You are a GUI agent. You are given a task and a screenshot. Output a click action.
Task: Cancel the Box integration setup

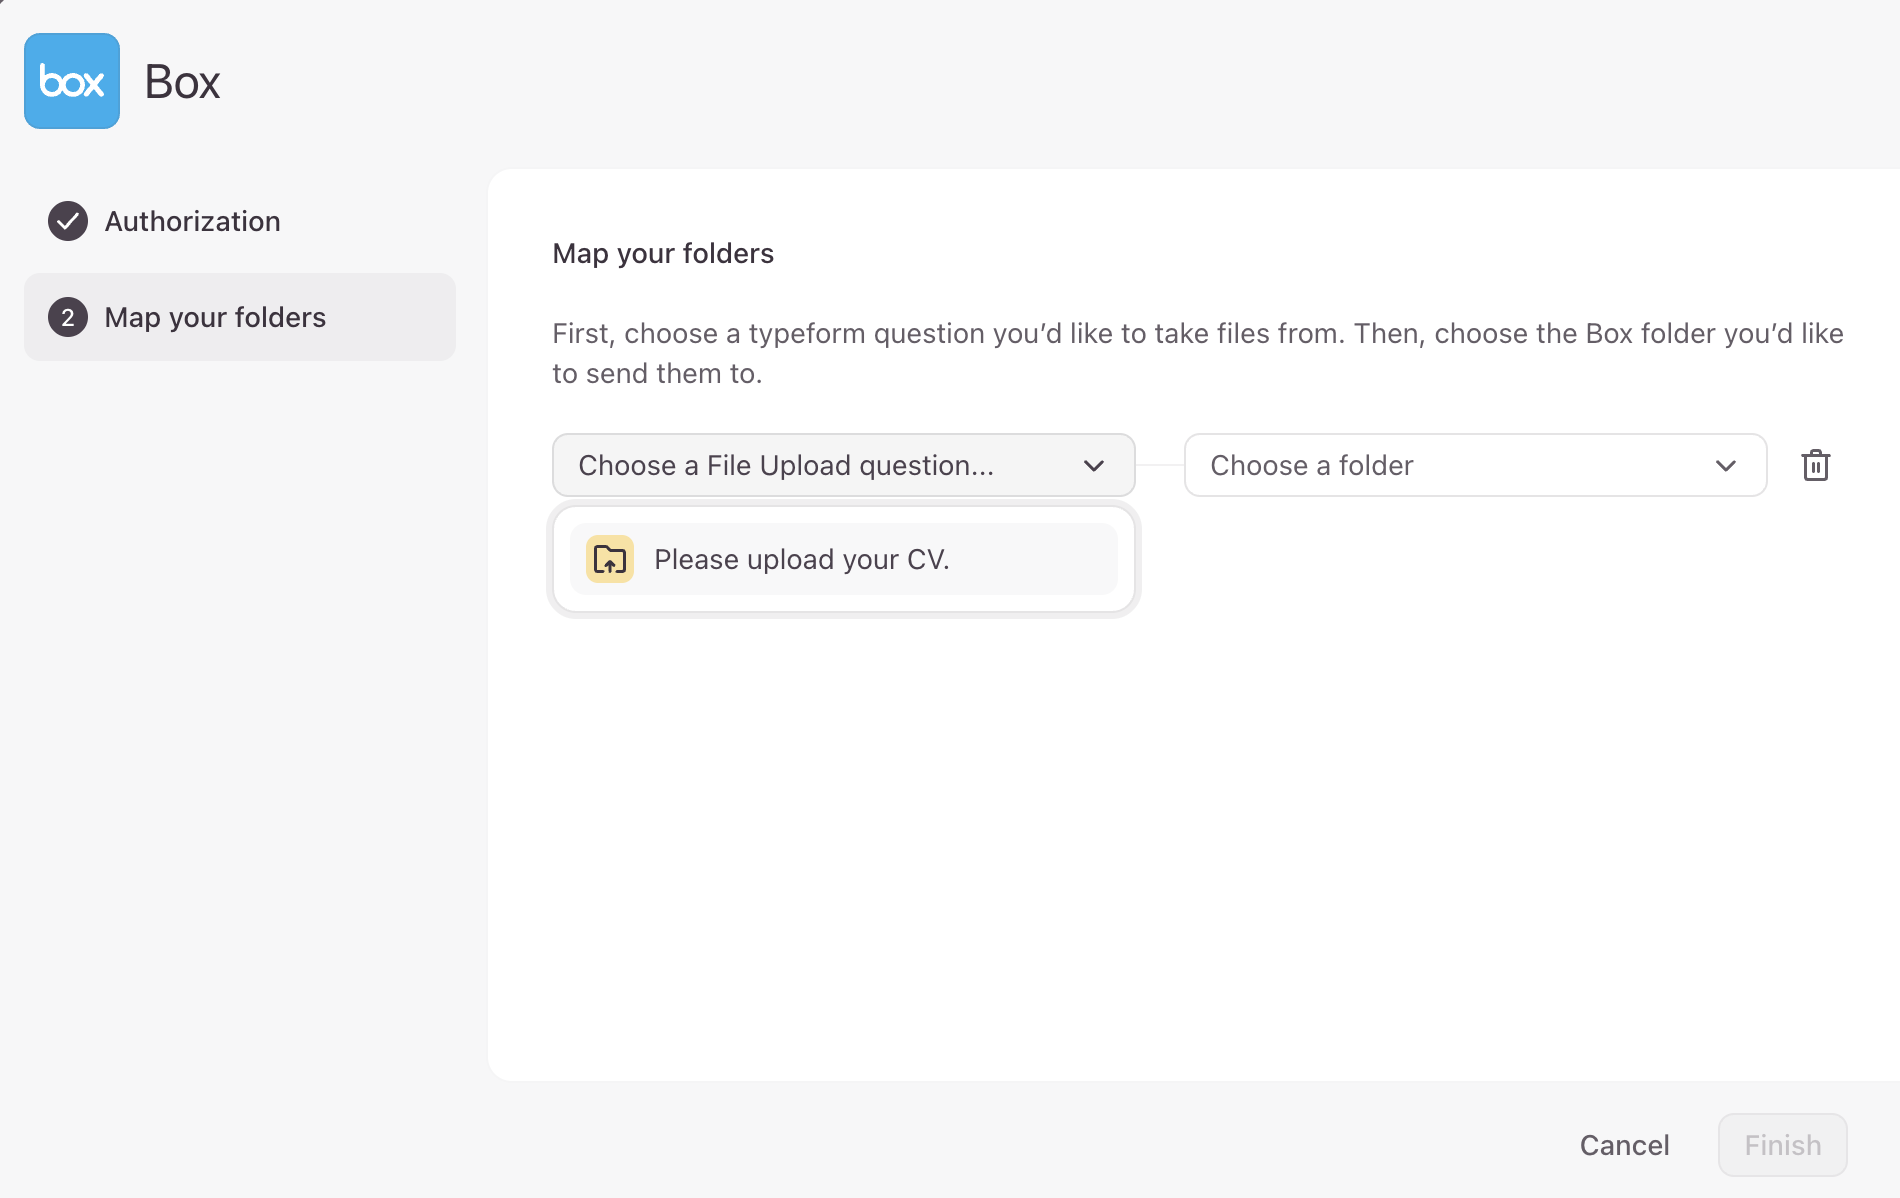1625,1145
